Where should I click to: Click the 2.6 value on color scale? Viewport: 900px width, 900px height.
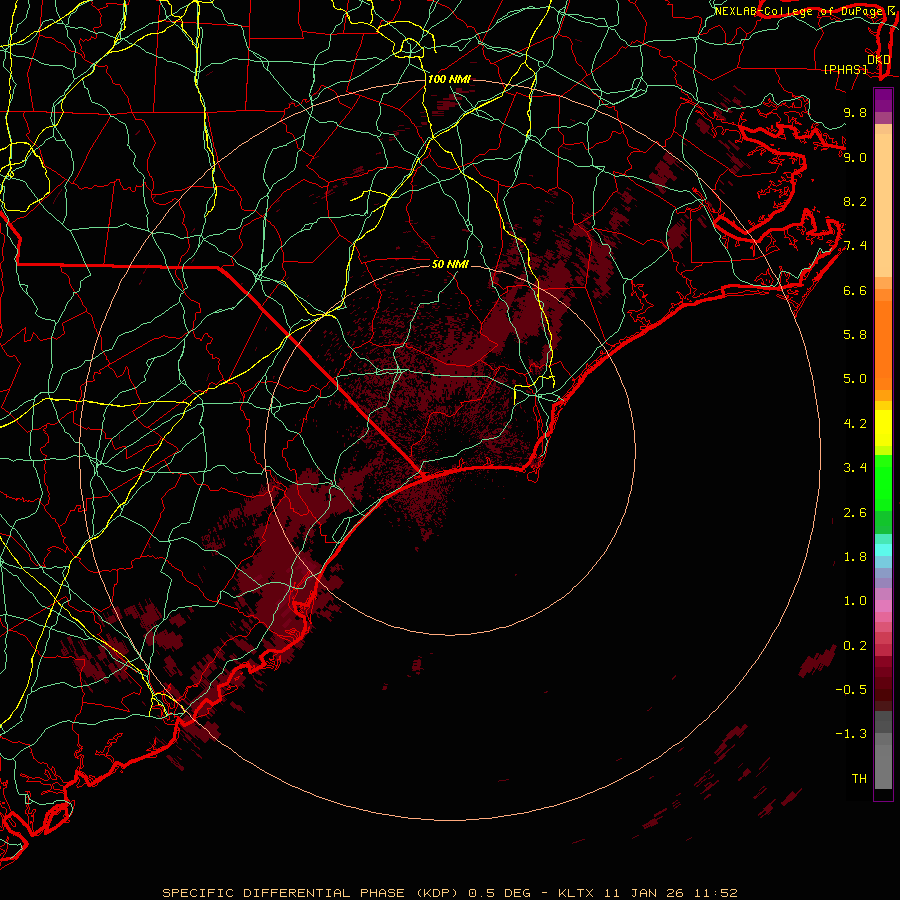point(855,513)
